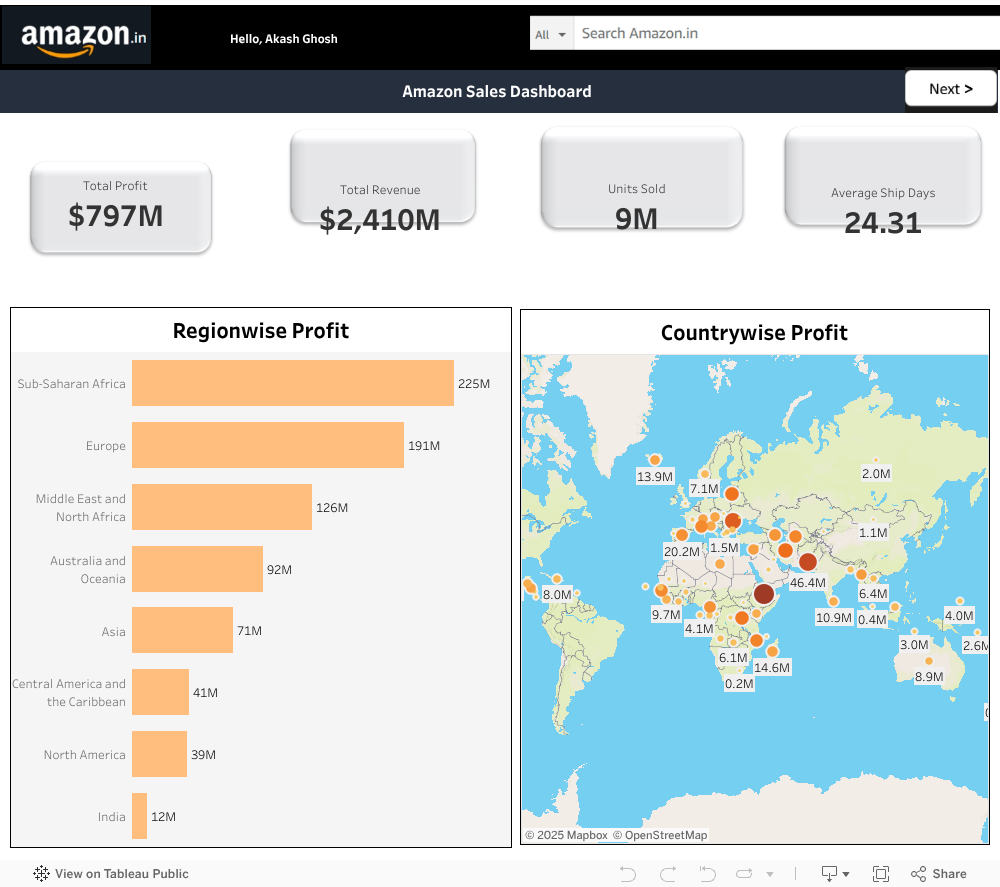Click the Hello, Akash Ghosh greeting
The width and height of the screenshot is (1000, 887).
click(284, 39)
